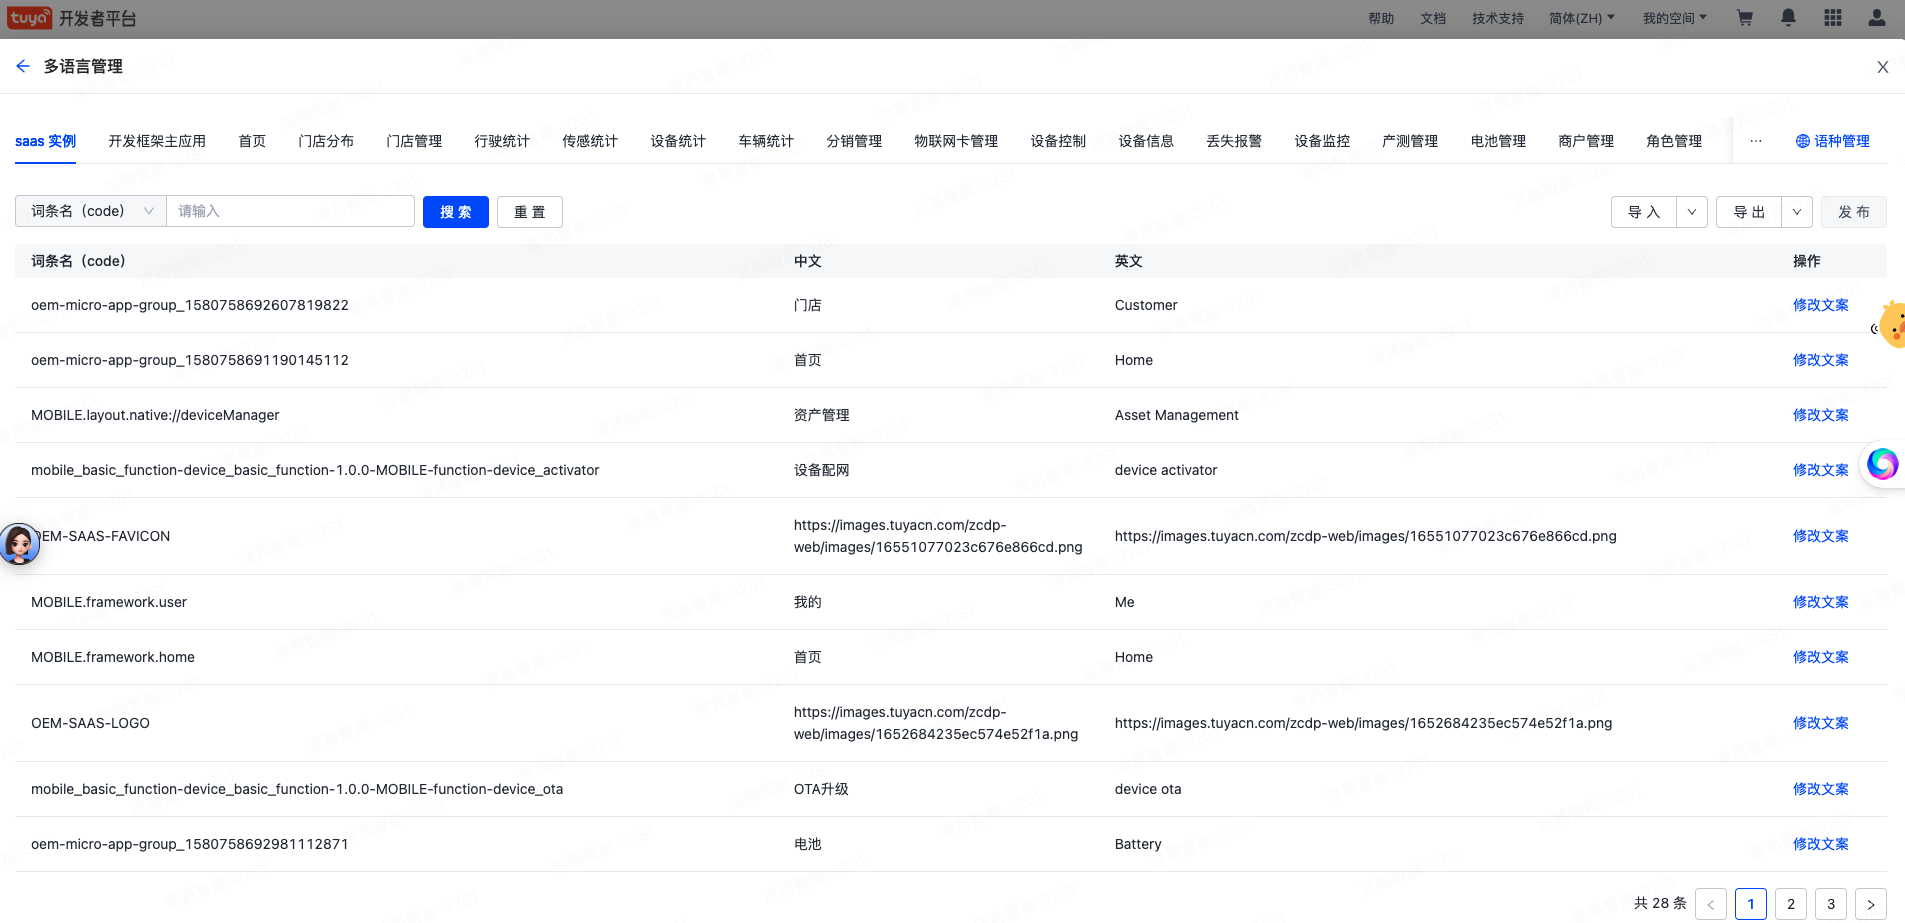Open the notifications bell
The image size is (1905, 923).
point(1788,18)
